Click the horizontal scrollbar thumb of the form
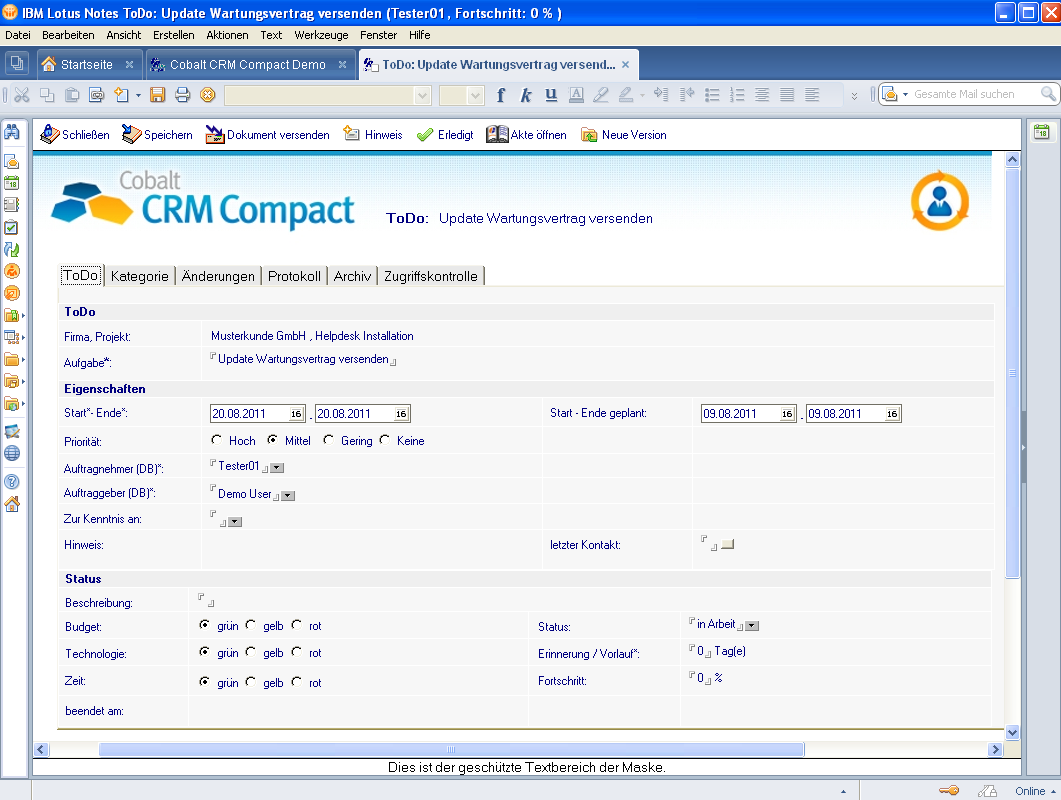The width and height of the screenshot is (1061, 800). click(x=451, y=749)
